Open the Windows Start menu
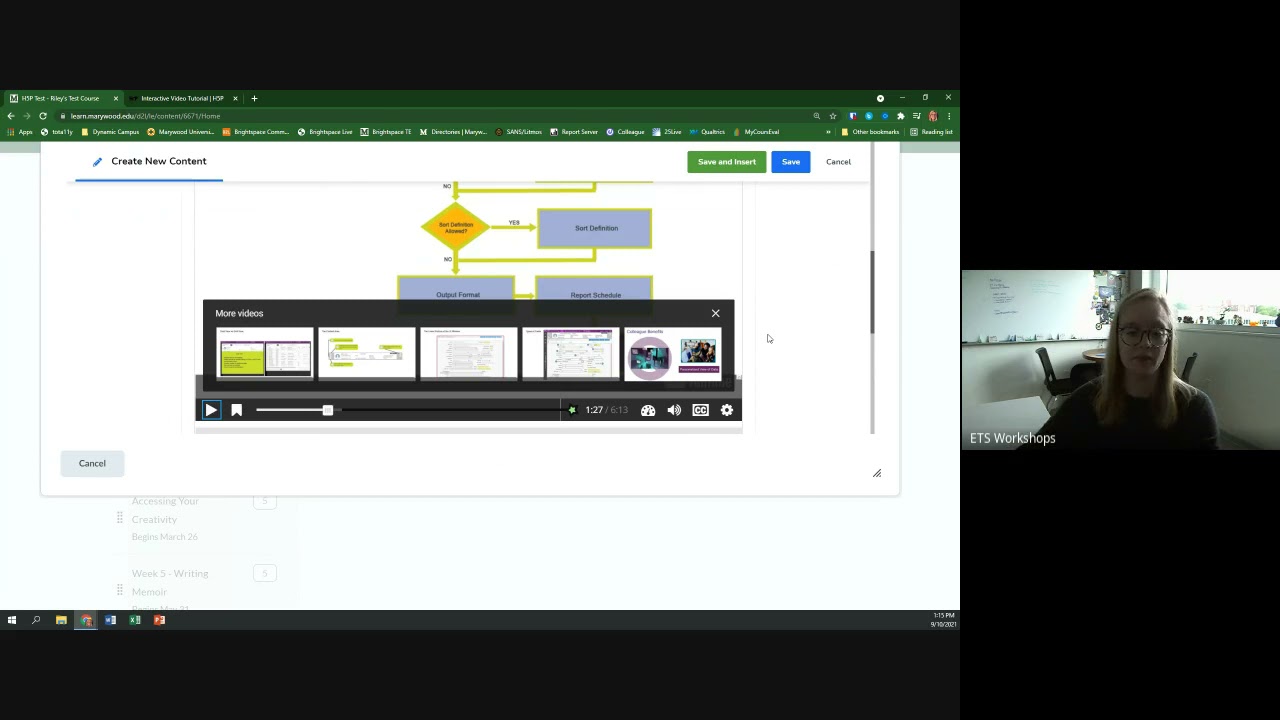Viewport: 1280px width, 720px height. [12, 620]
